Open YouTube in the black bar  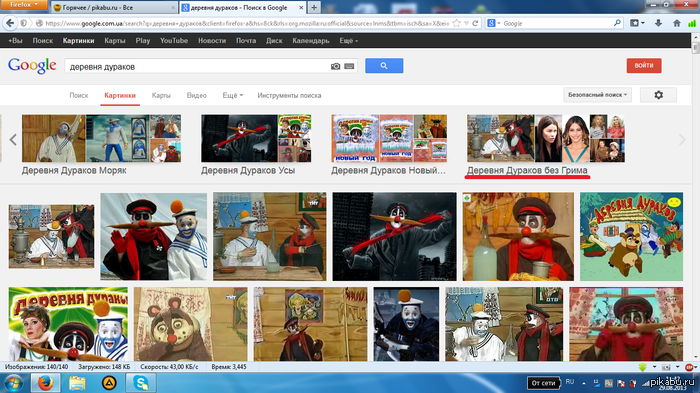pos(174,41)
